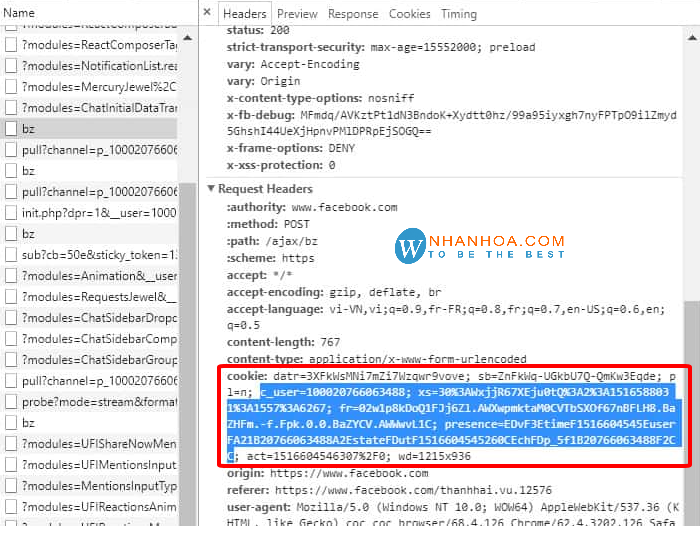Screen dimensions: 700x537
Task: Click file icon beside ?modules=ReactComposerTa request
Action: click(x=11, y=45)
